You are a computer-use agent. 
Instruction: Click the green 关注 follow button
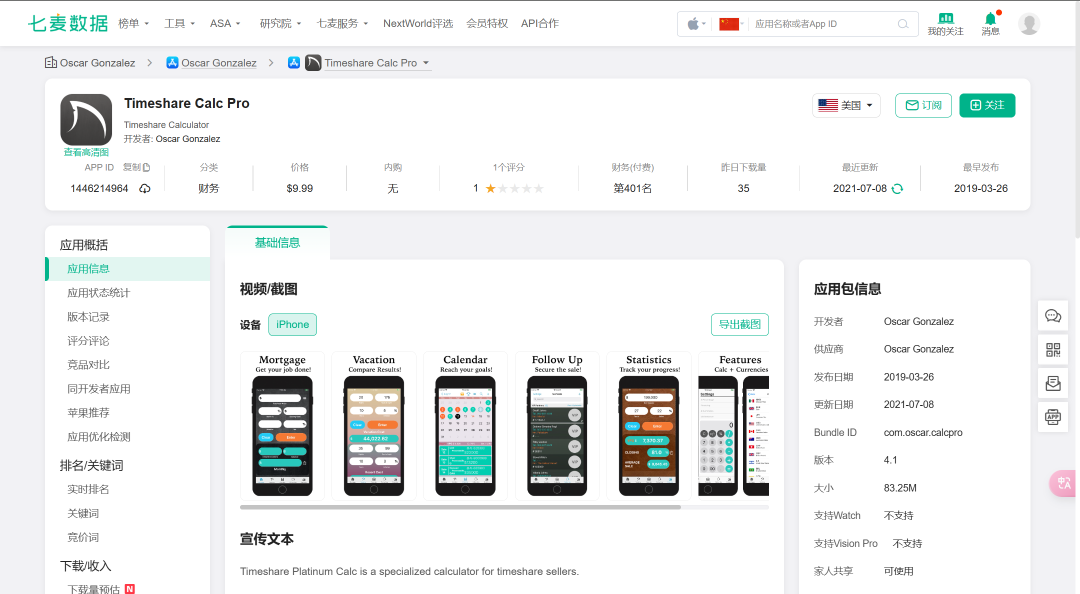click(x=987, y=105)
